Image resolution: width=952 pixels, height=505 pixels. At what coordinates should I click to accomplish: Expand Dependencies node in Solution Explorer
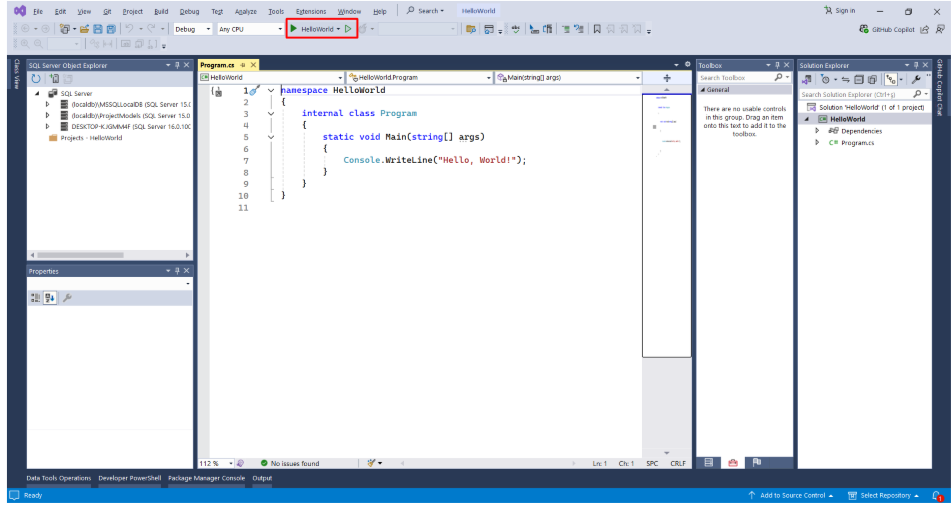(x=817, y=131)
